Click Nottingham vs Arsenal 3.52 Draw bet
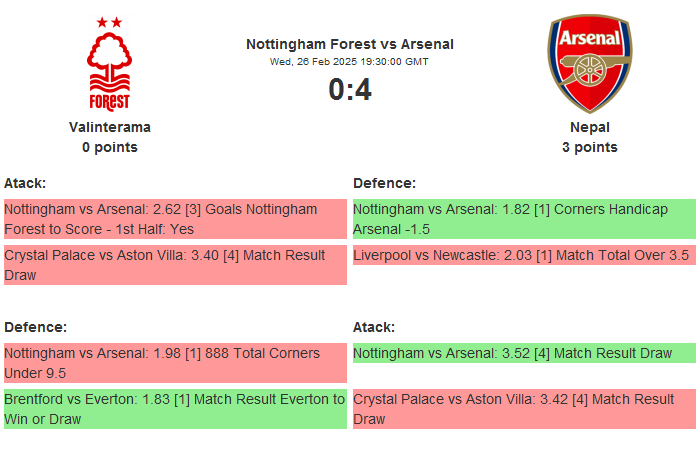This screenshot has height=460, width=700. point(524,353)
